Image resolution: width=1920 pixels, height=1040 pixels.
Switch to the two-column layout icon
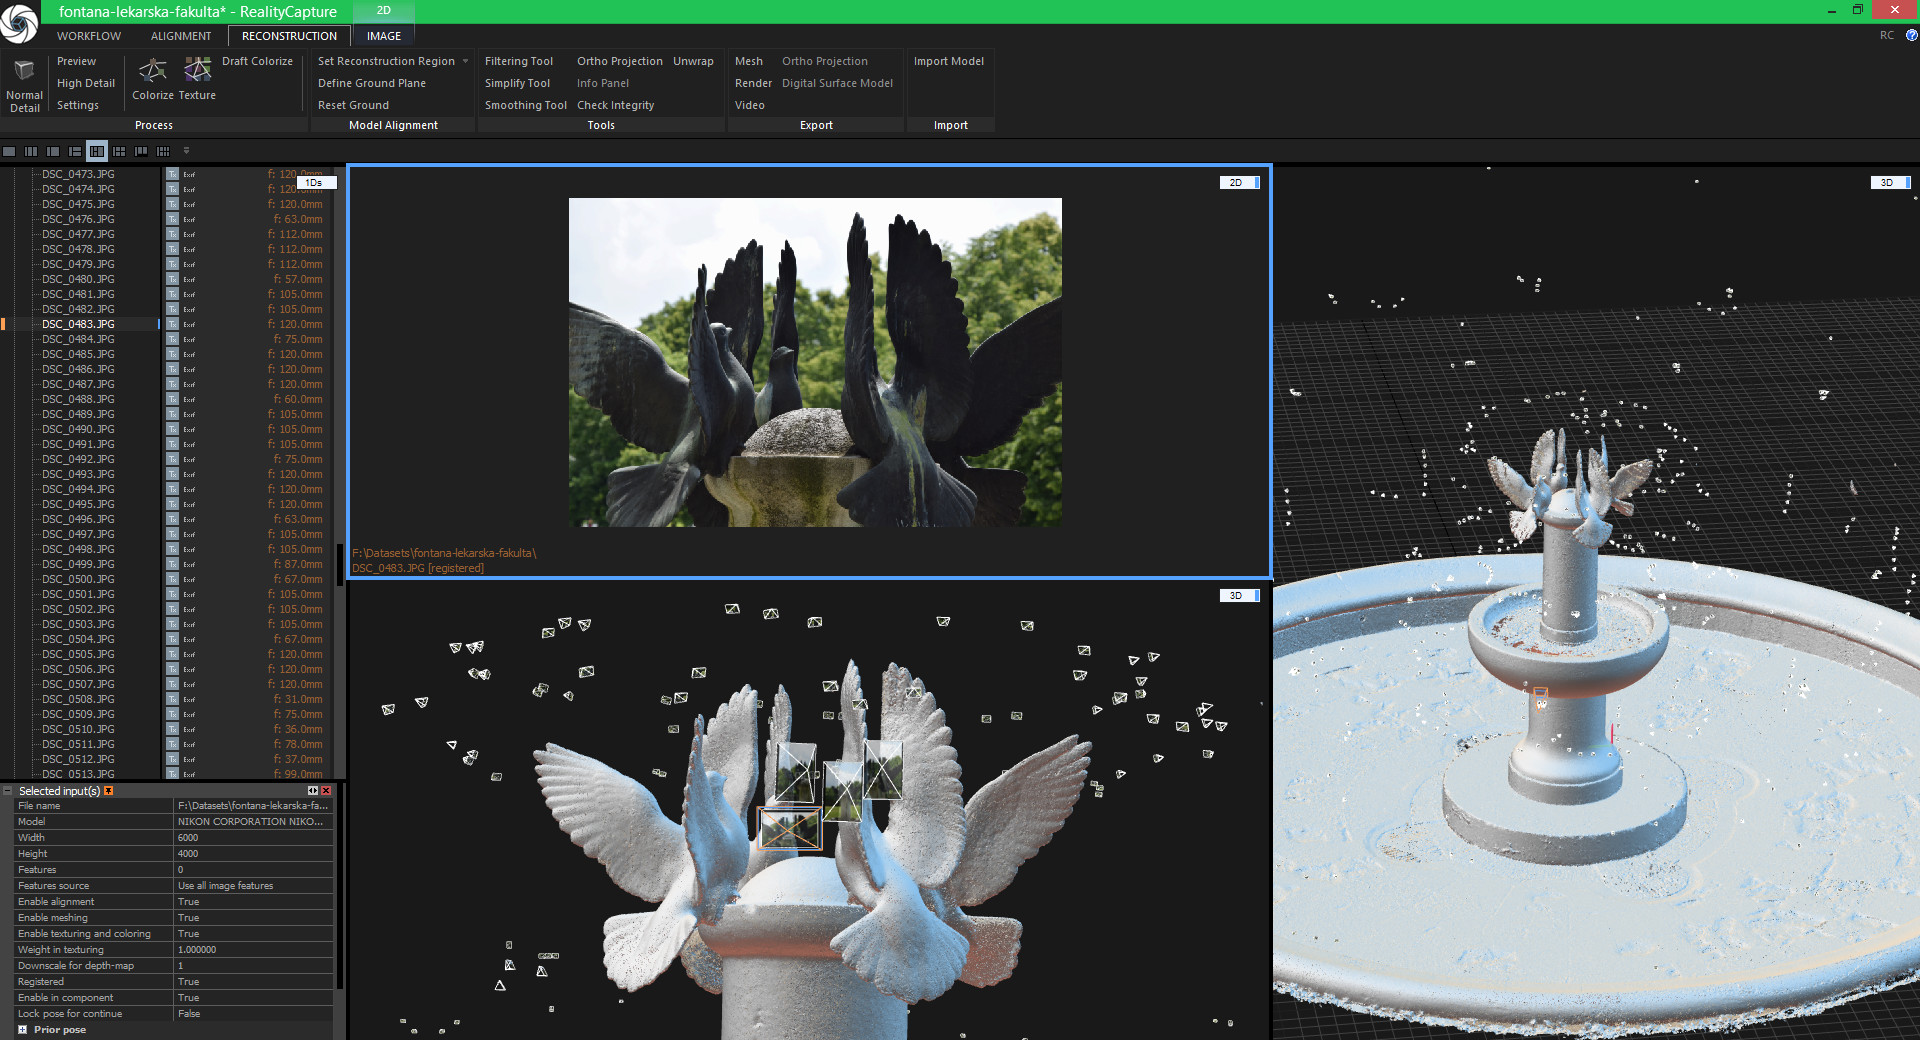[x=52, y=151]
